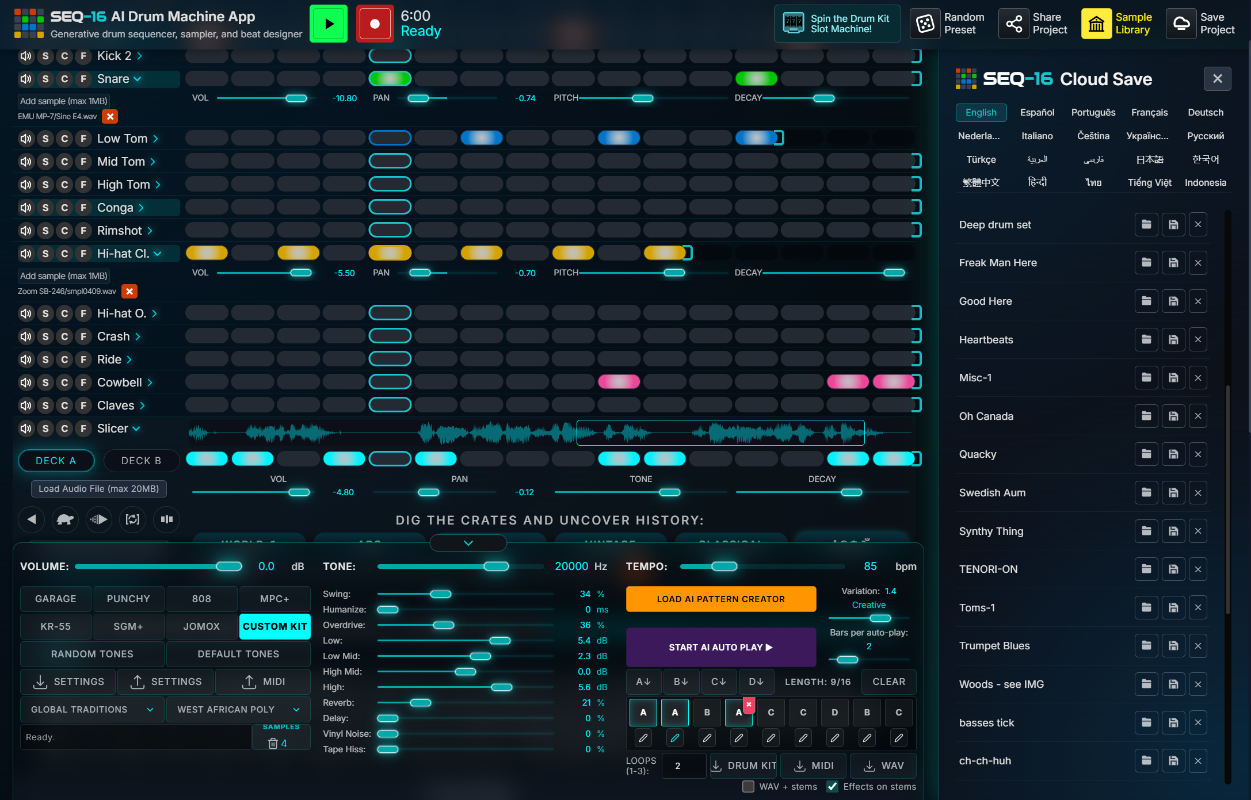Screen dimensions: 1251x800
Task: Solo the Crash track with its S toggle
Action: 44,336
